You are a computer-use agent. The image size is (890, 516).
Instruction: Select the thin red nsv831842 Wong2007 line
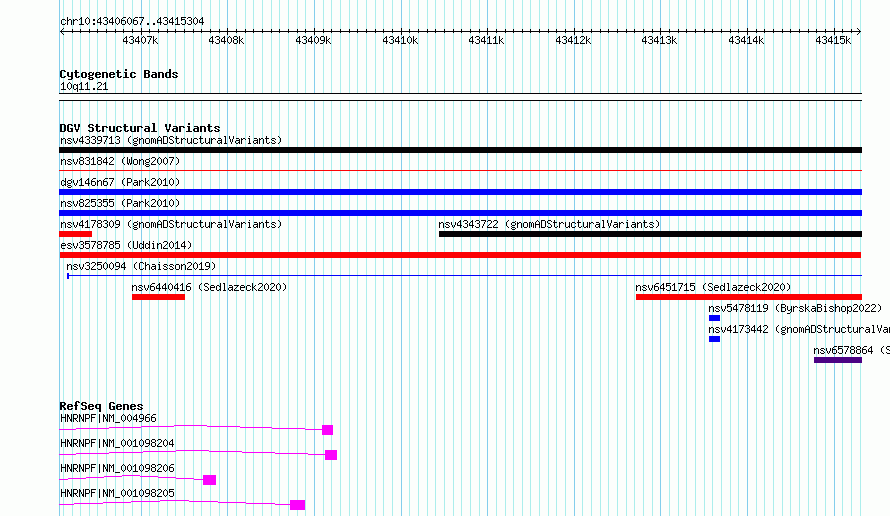pyautogui.click(x=460, y=171)
